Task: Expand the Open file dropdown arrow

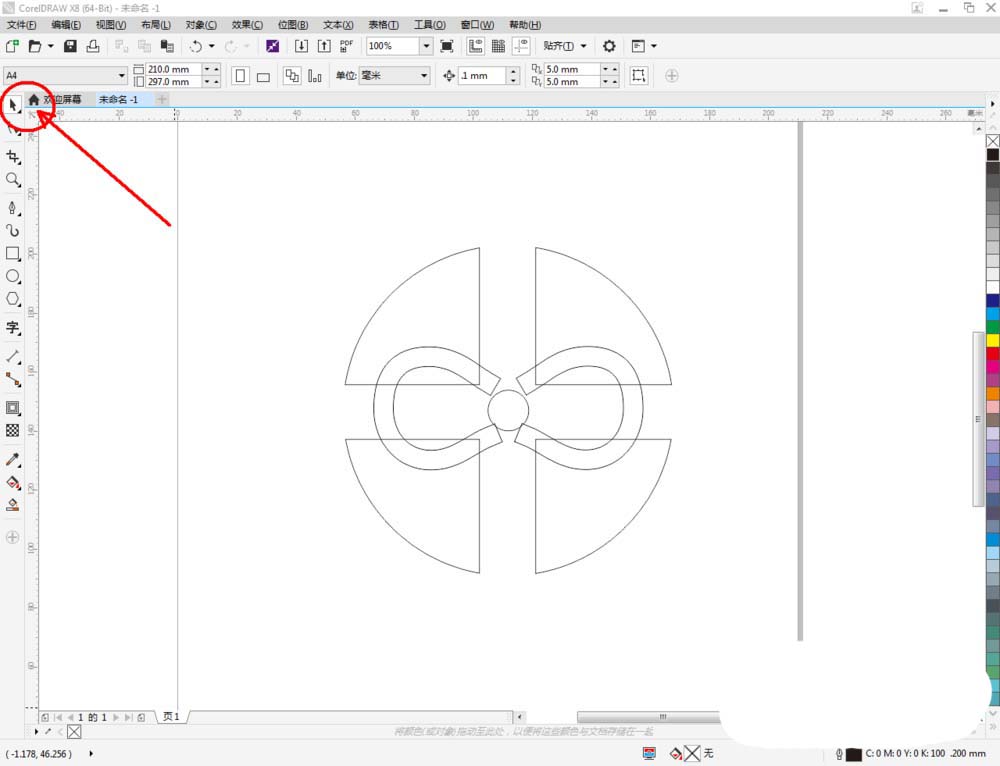Action: click(x=50, y=46)
